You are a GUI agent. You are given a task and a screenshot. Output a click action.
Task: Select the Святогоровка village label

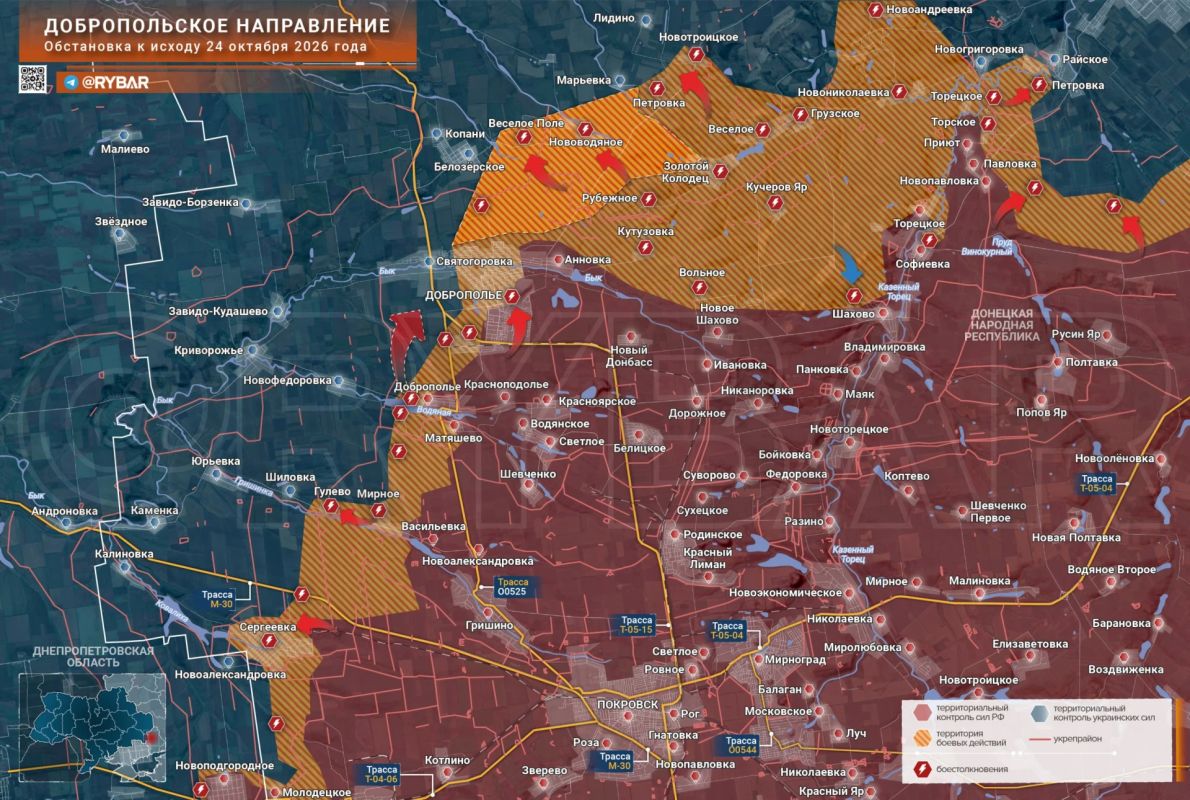pos(474,261)
